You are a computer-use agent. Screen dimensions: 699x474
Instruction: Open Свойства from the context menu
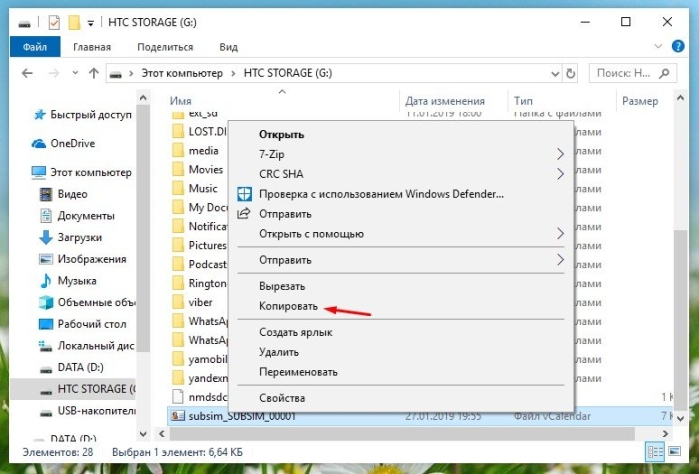click(x=282, y=398)
